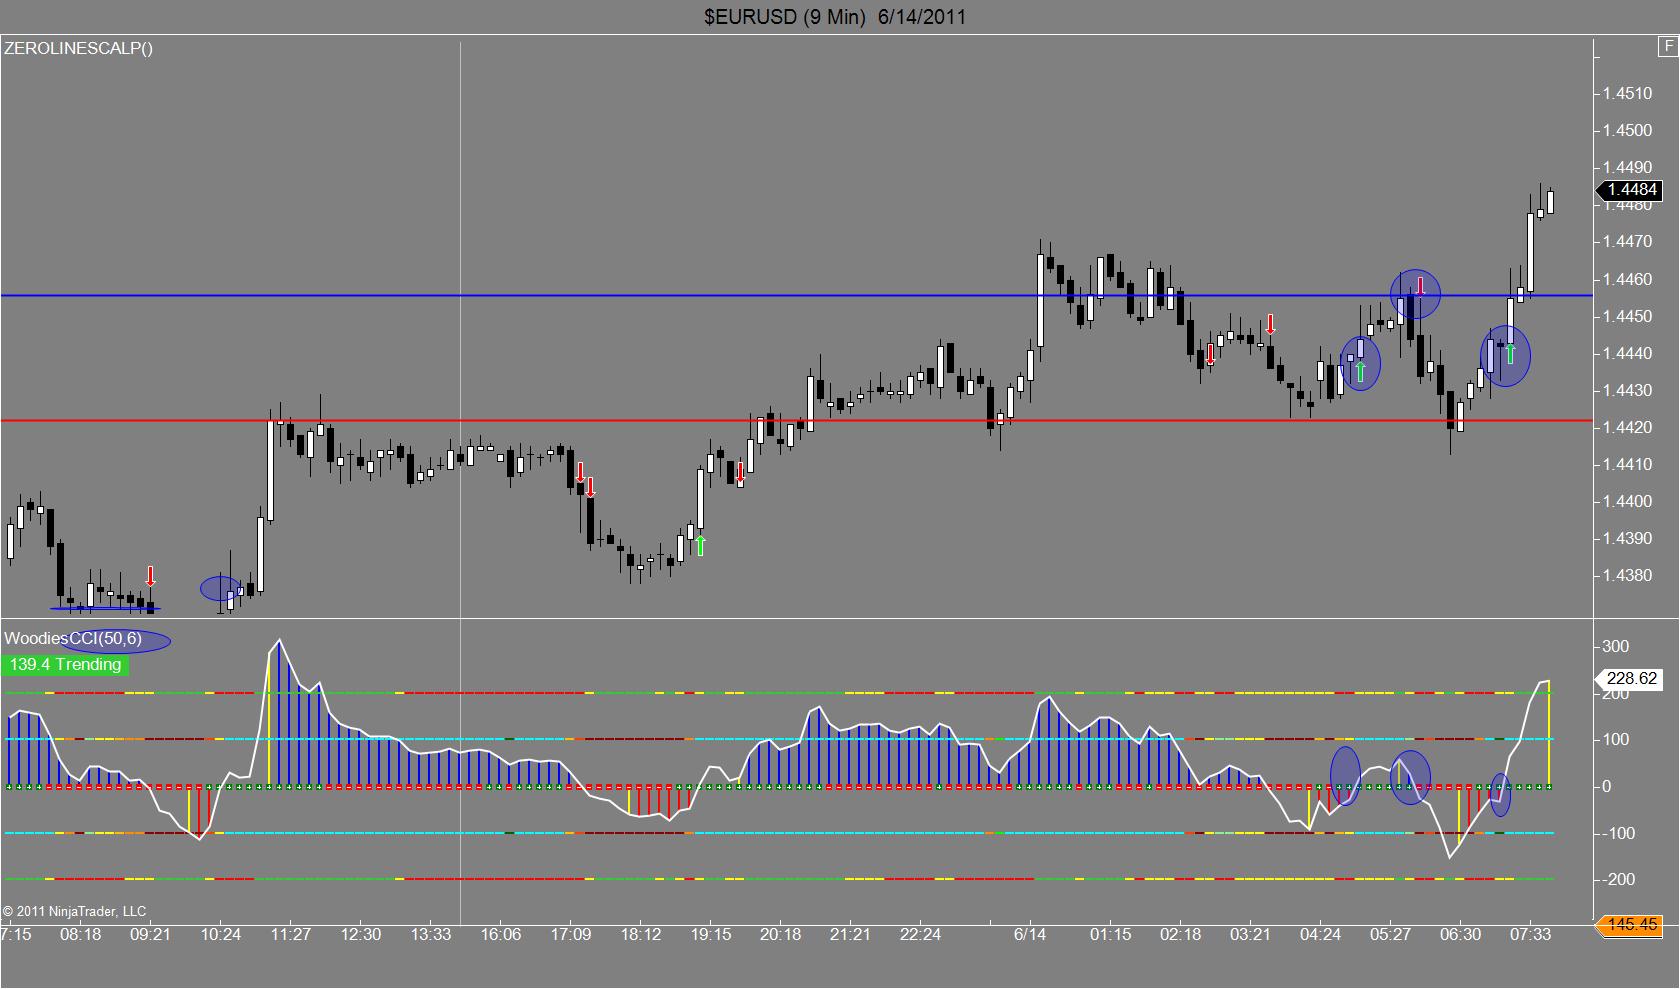Click the 11:27 time axis label
Image resolution: width=1680 pixels, height=989 pixels.
coord(291,934)
